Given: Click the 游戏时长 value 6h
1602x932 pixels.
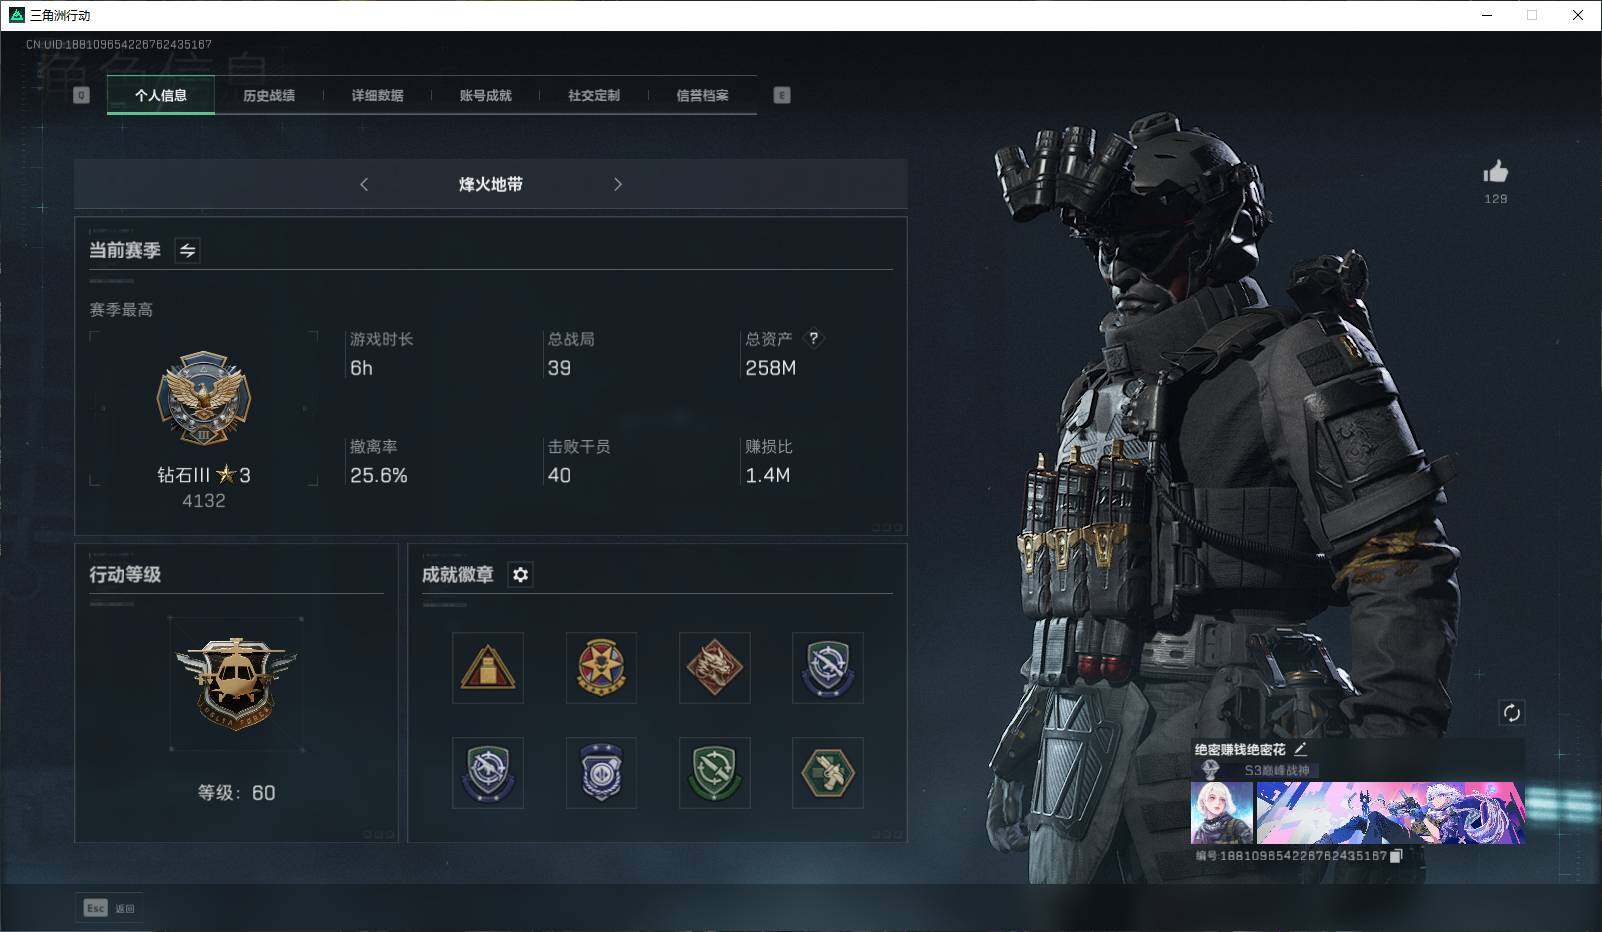Looking at the screenshot, I should pyautogui.click(x=362, y=368).
